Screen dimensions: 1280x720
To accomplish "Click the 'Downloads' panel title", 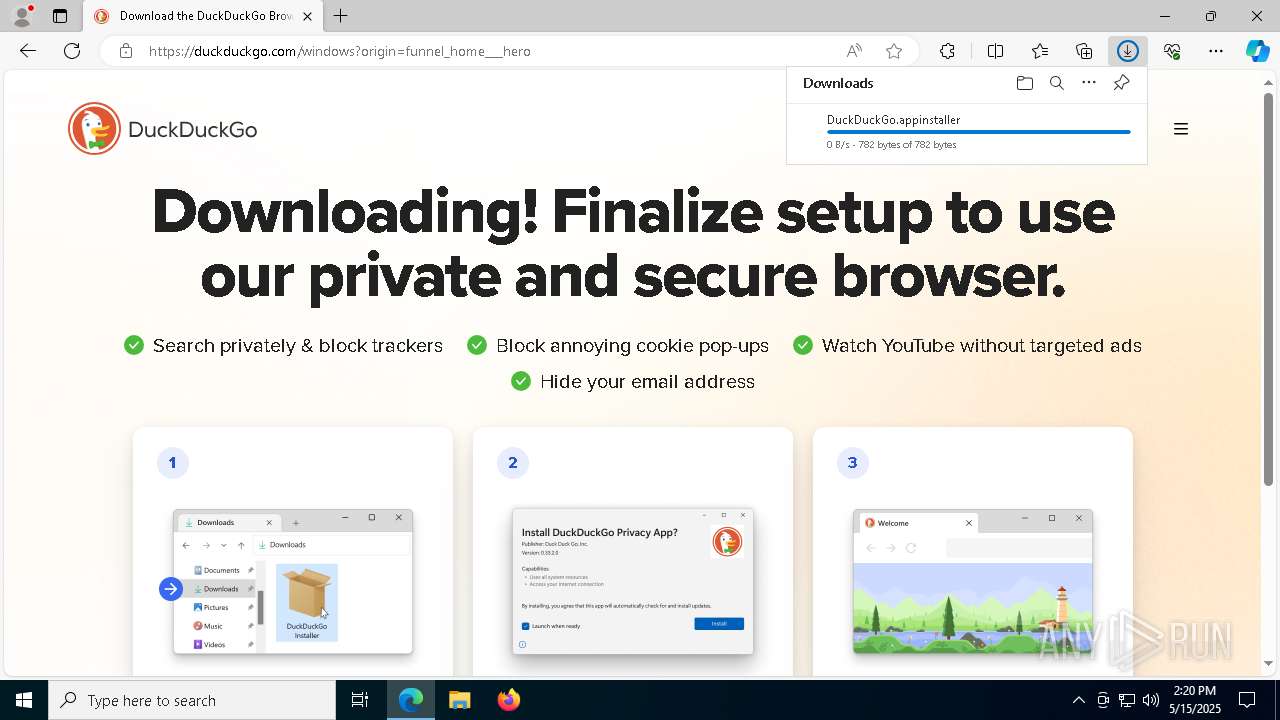I will point(838,83).
